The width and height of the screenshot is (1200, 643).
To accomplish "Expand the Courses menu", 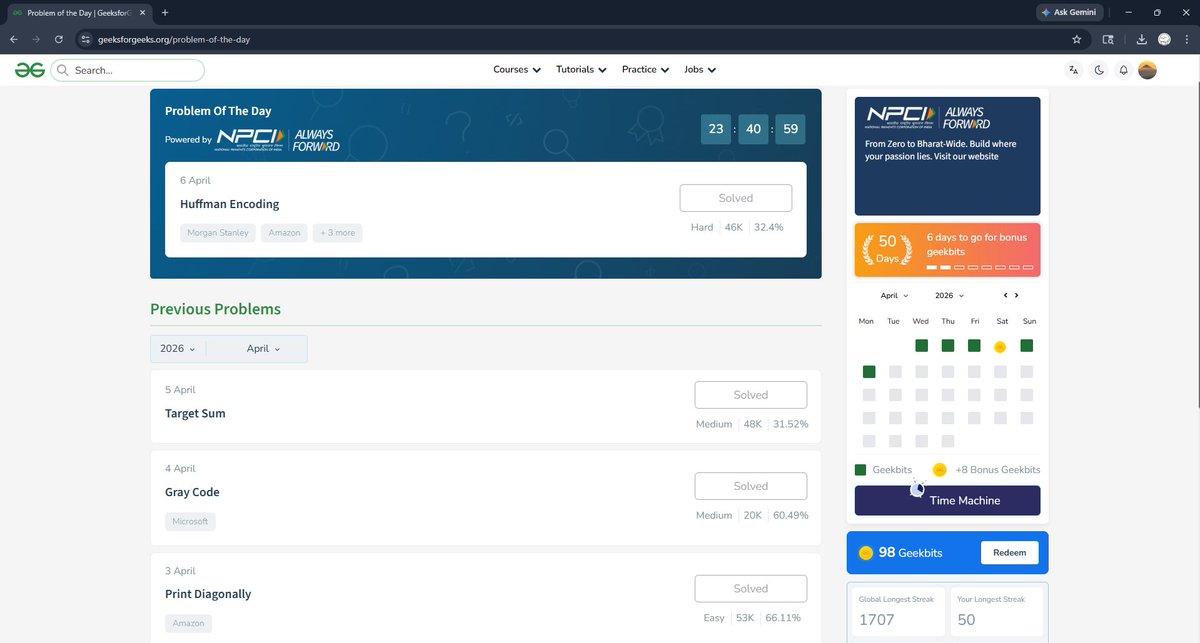I will pos(517,70).
